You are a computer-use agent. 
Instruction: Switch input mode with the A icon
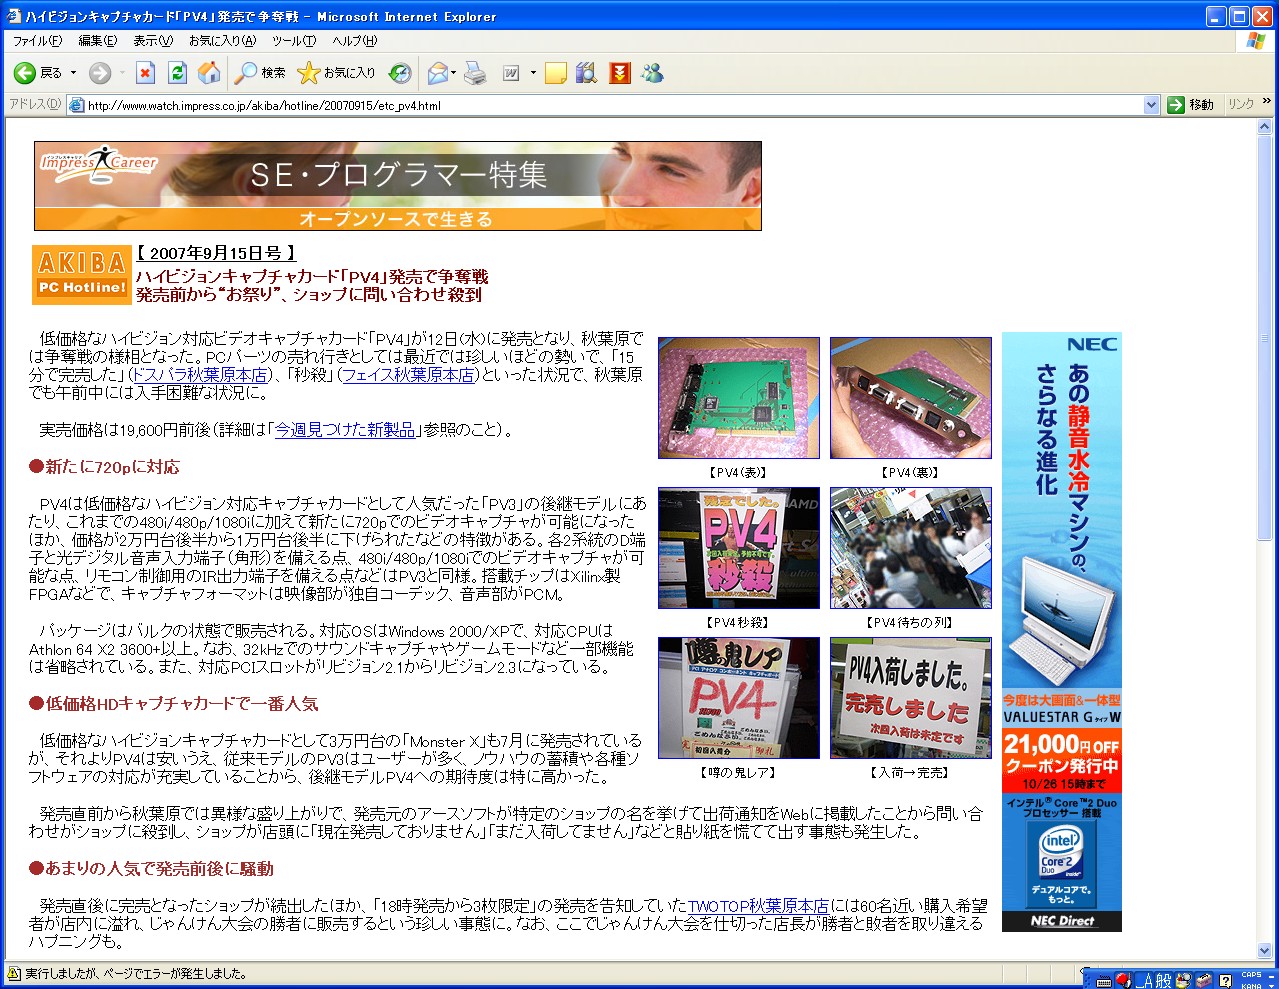coord(1147,981)
